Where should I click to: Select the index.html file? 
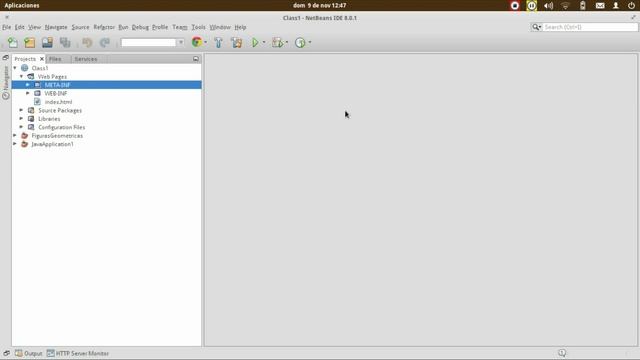(x=58, y=102)
